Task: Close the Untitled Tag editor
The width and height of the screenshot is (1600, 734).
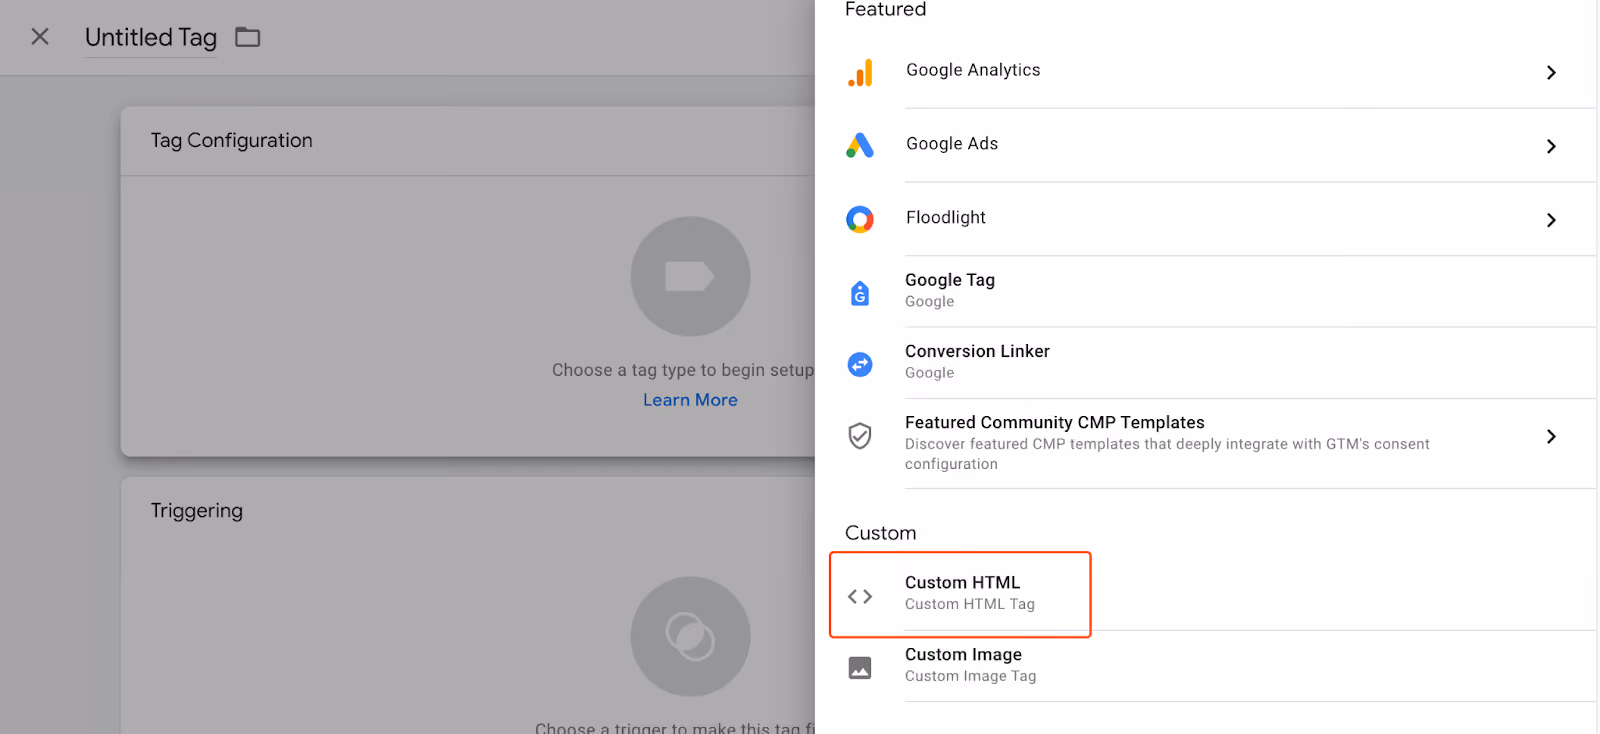Action: point(40,37)
